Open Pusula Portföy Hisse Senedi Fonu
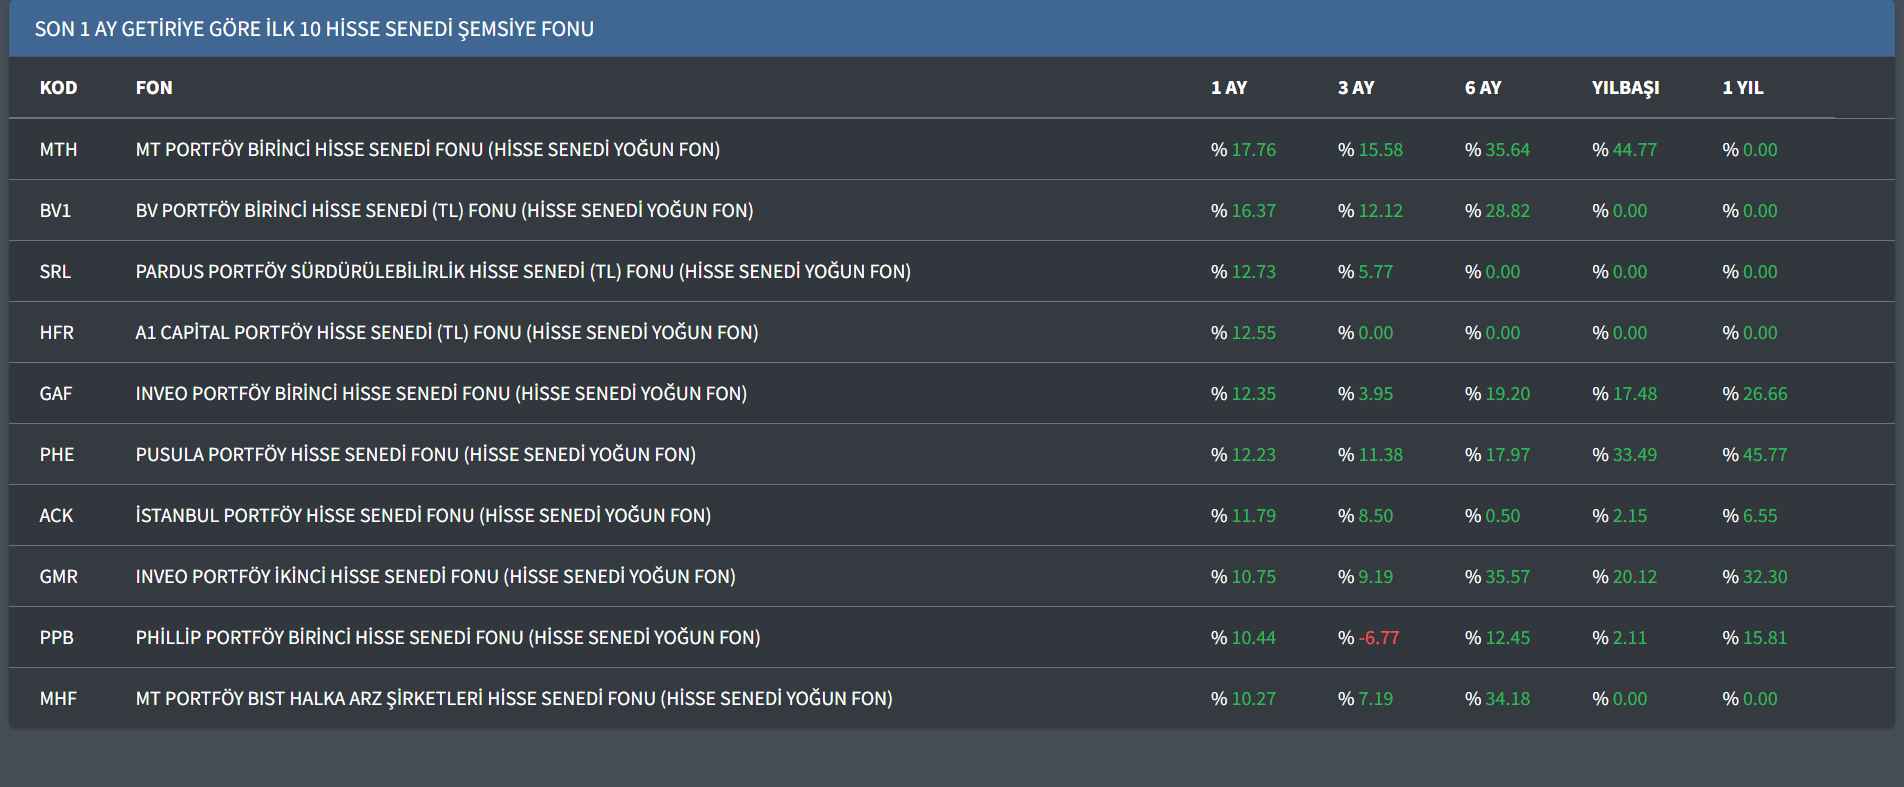Image resolution: width=1904 pixels, height=787 pixels. pos(415,455)
